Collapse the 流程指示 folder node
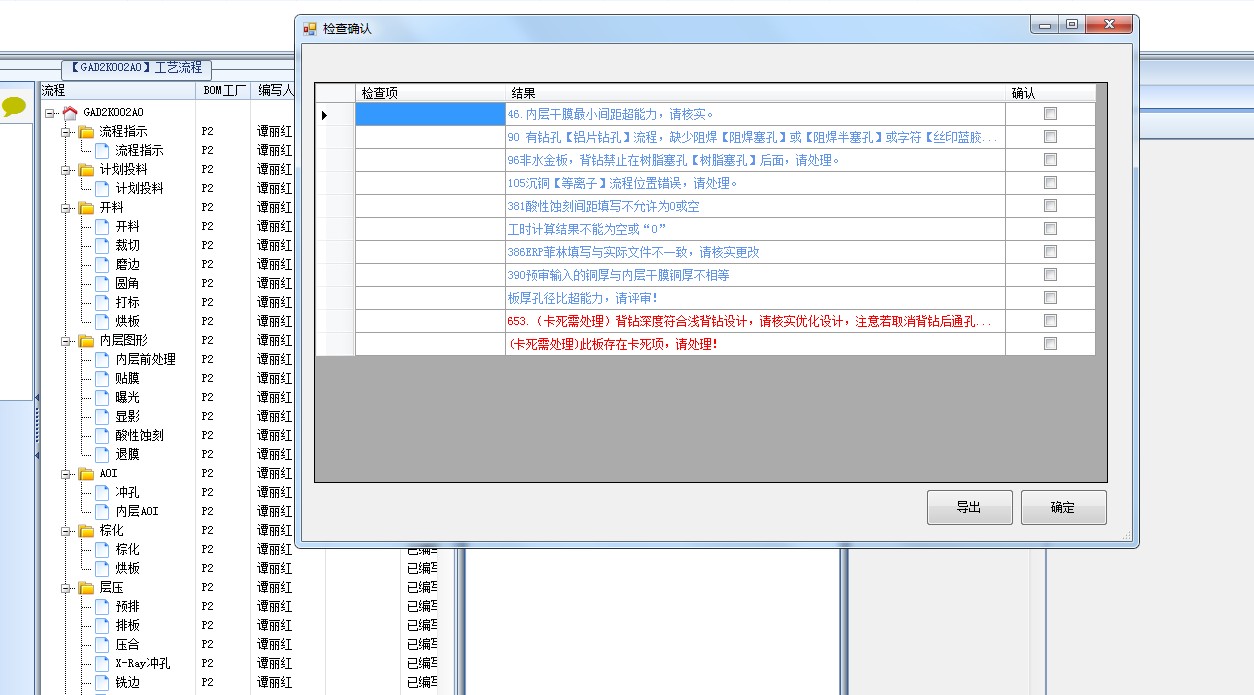The height and width of the screenshot is (695, 1254). [66, 131]
